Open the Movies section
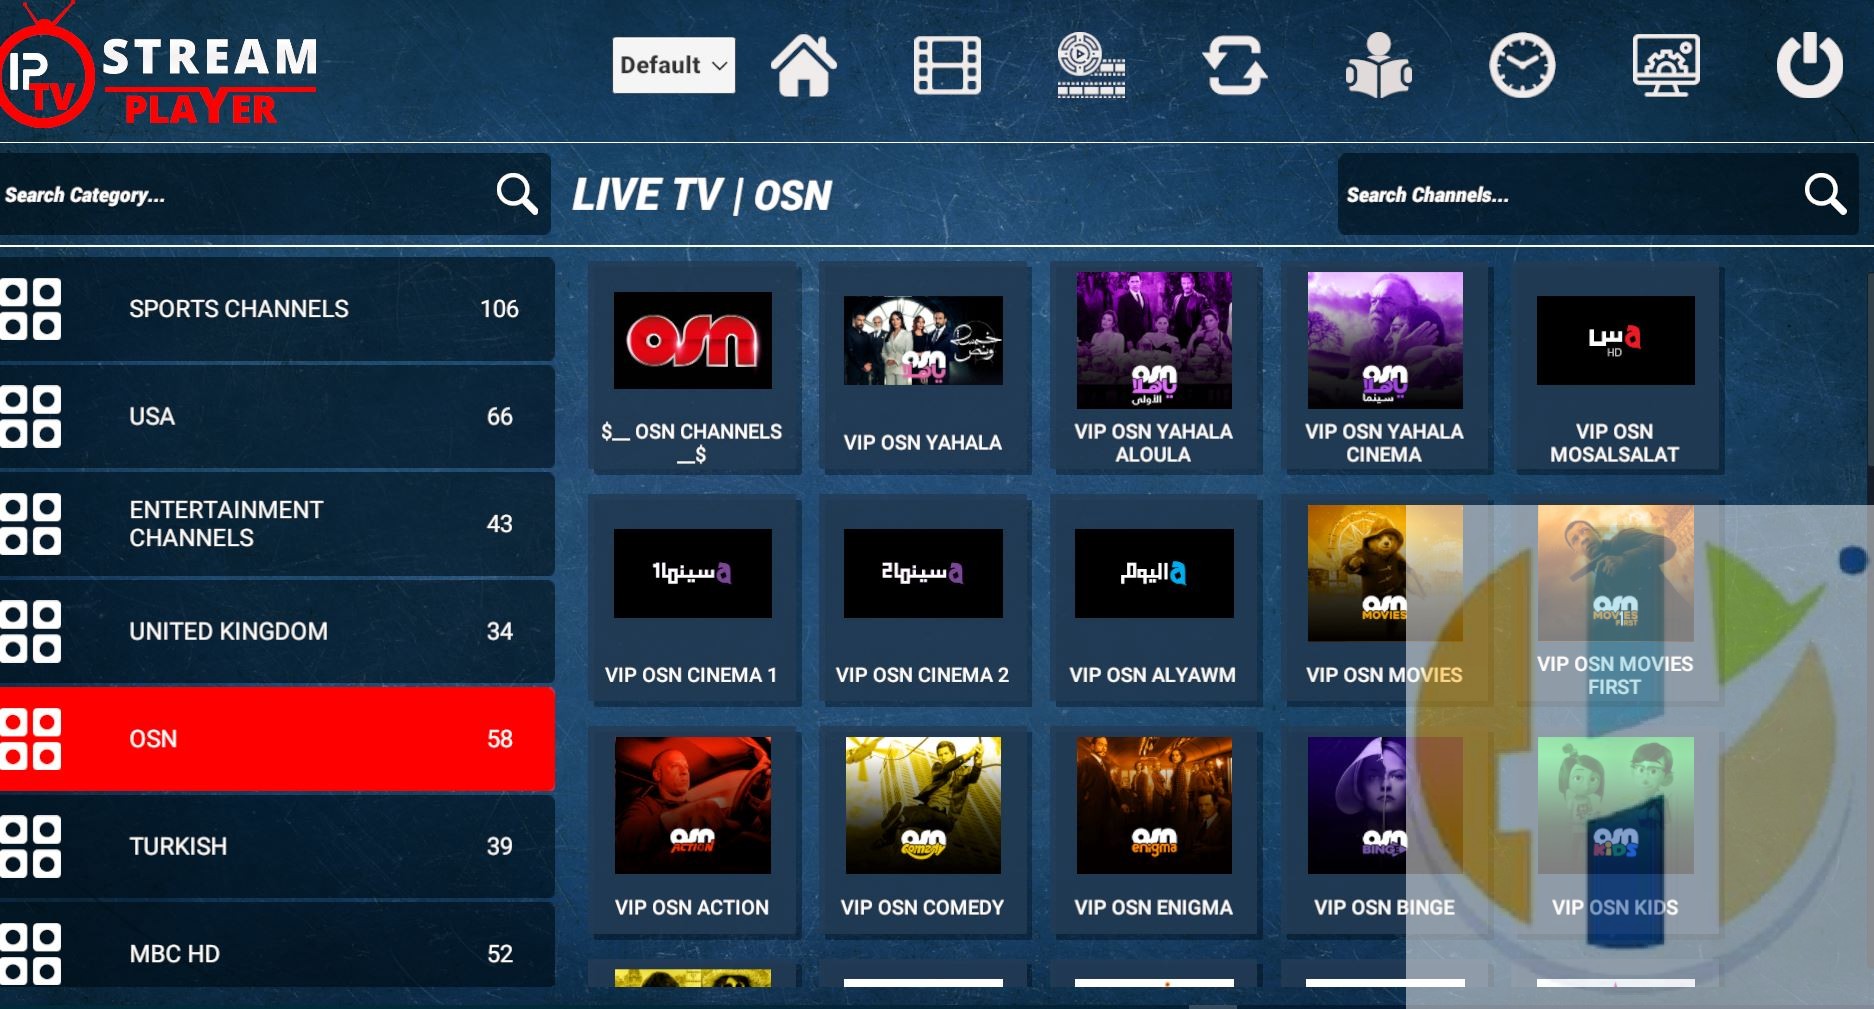 click(946, 67)
